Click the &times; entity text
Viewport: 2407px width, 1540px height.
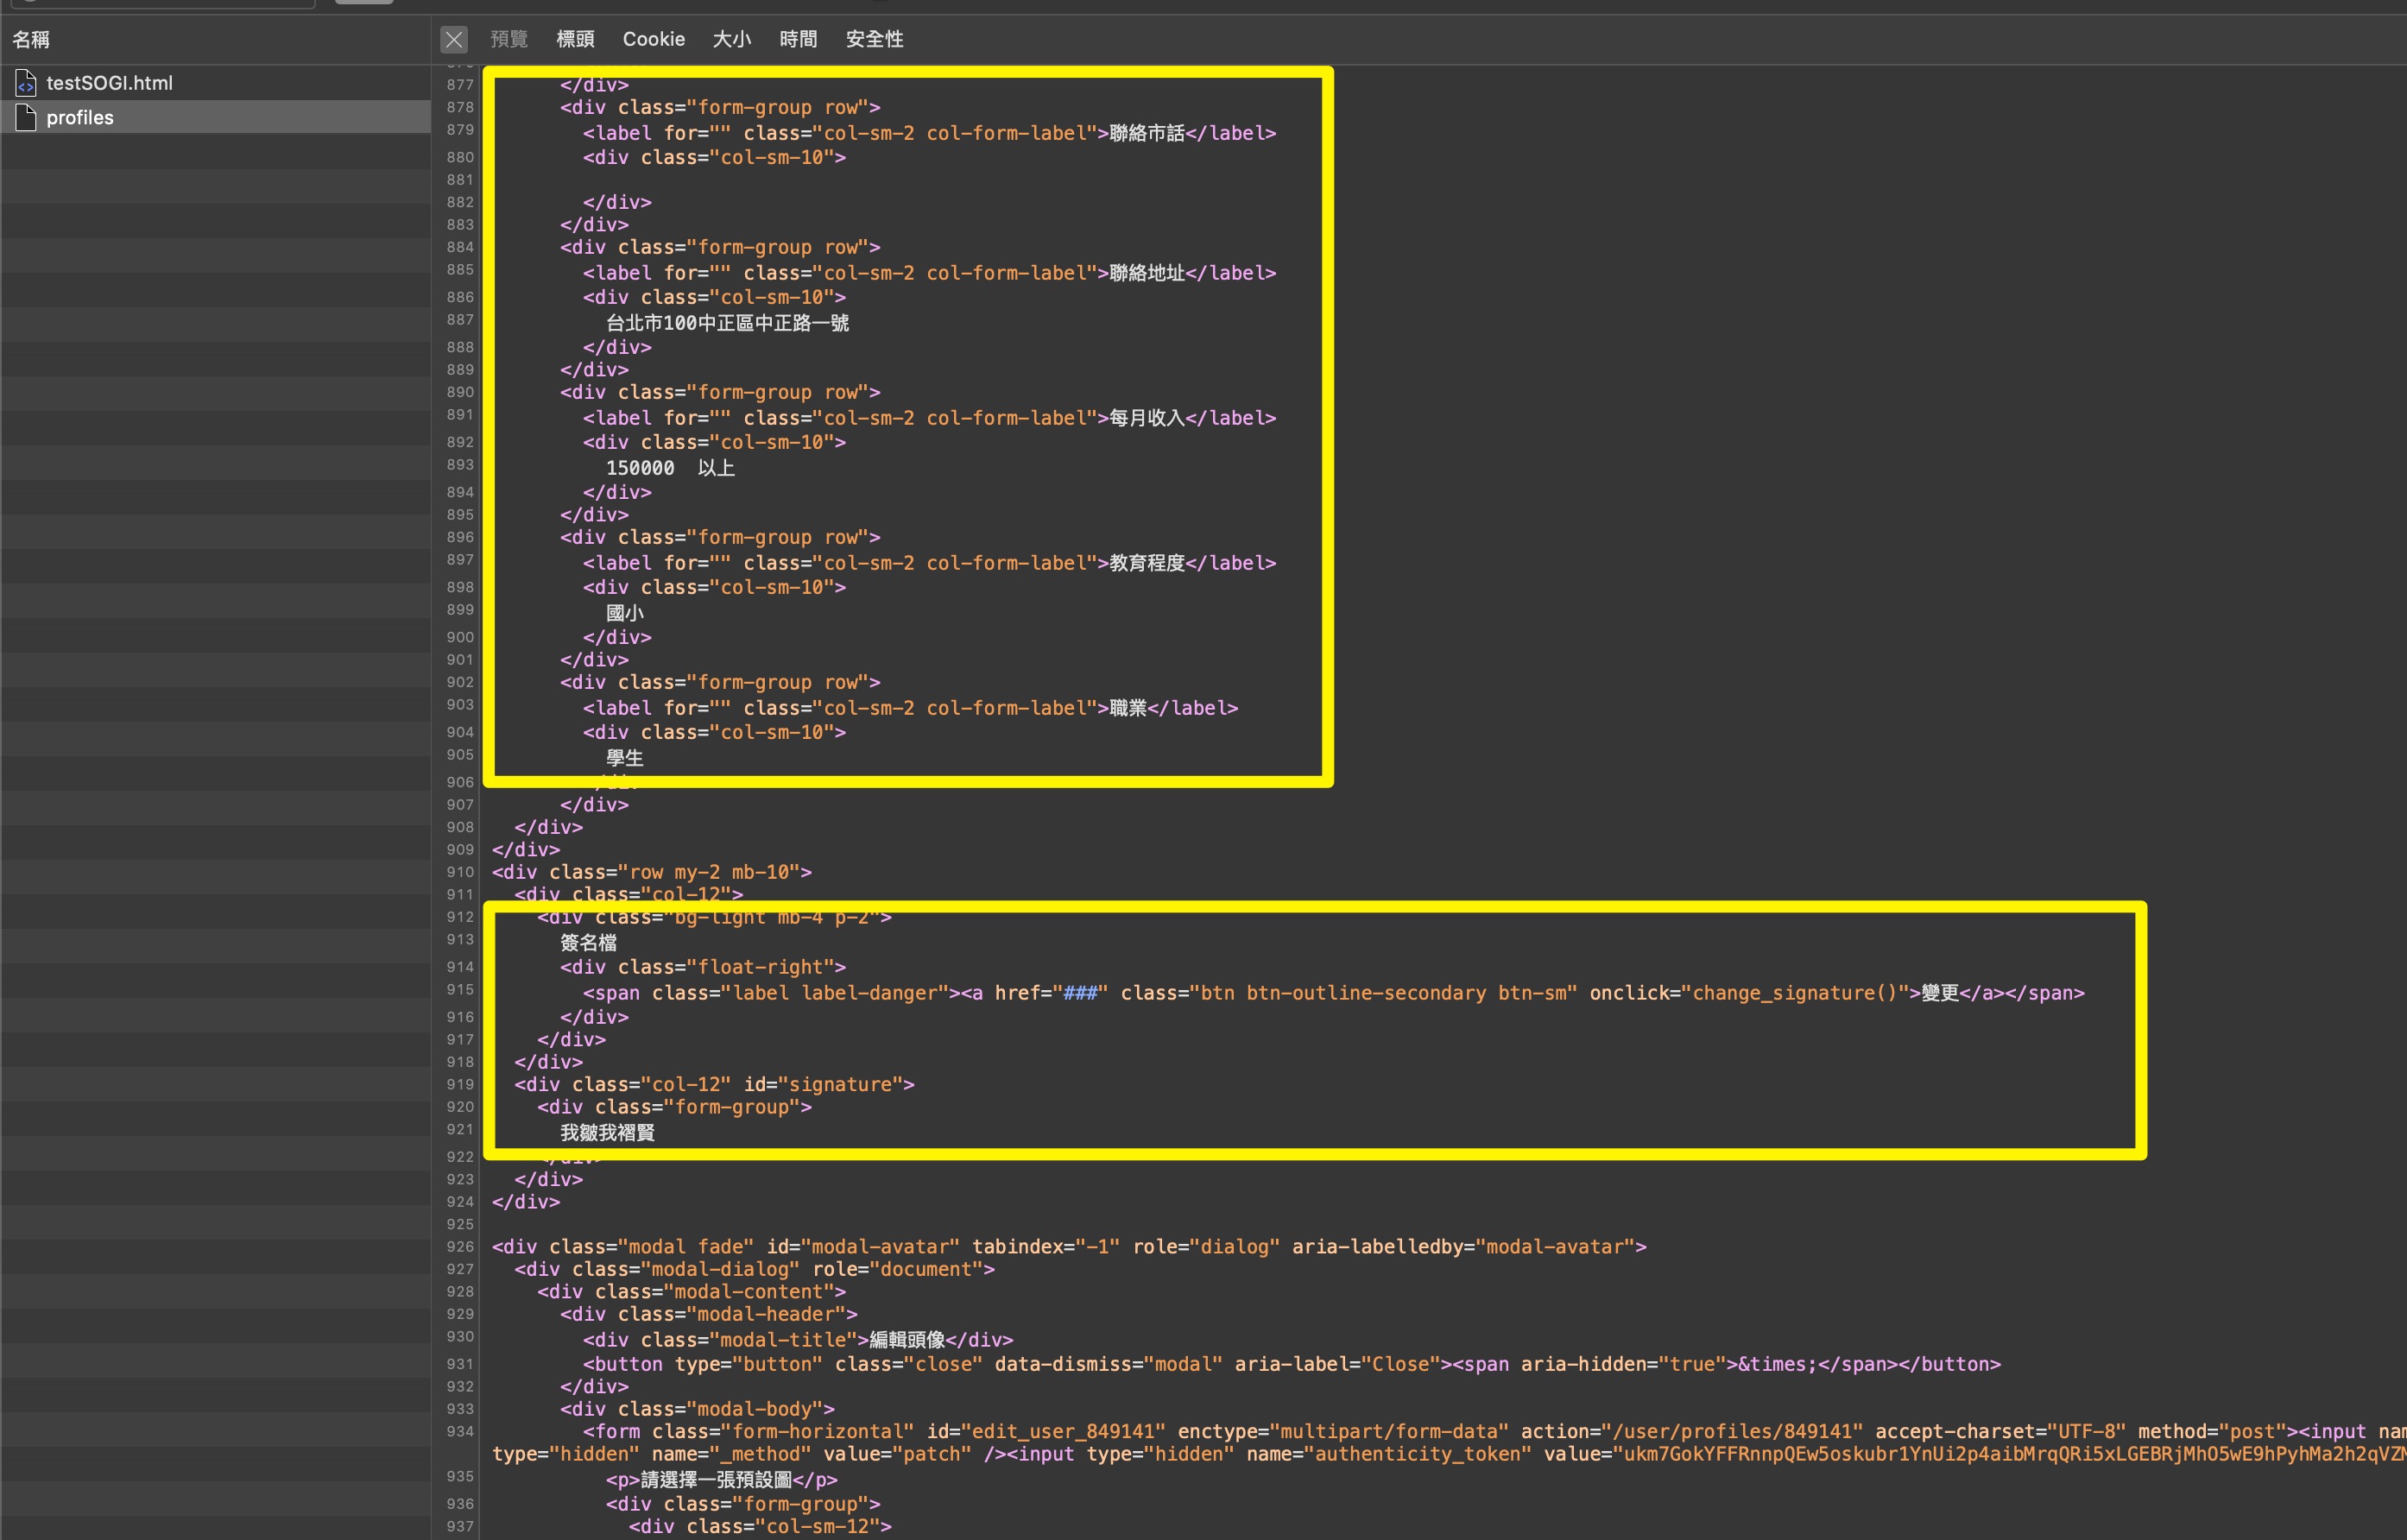[1776, 1364]
